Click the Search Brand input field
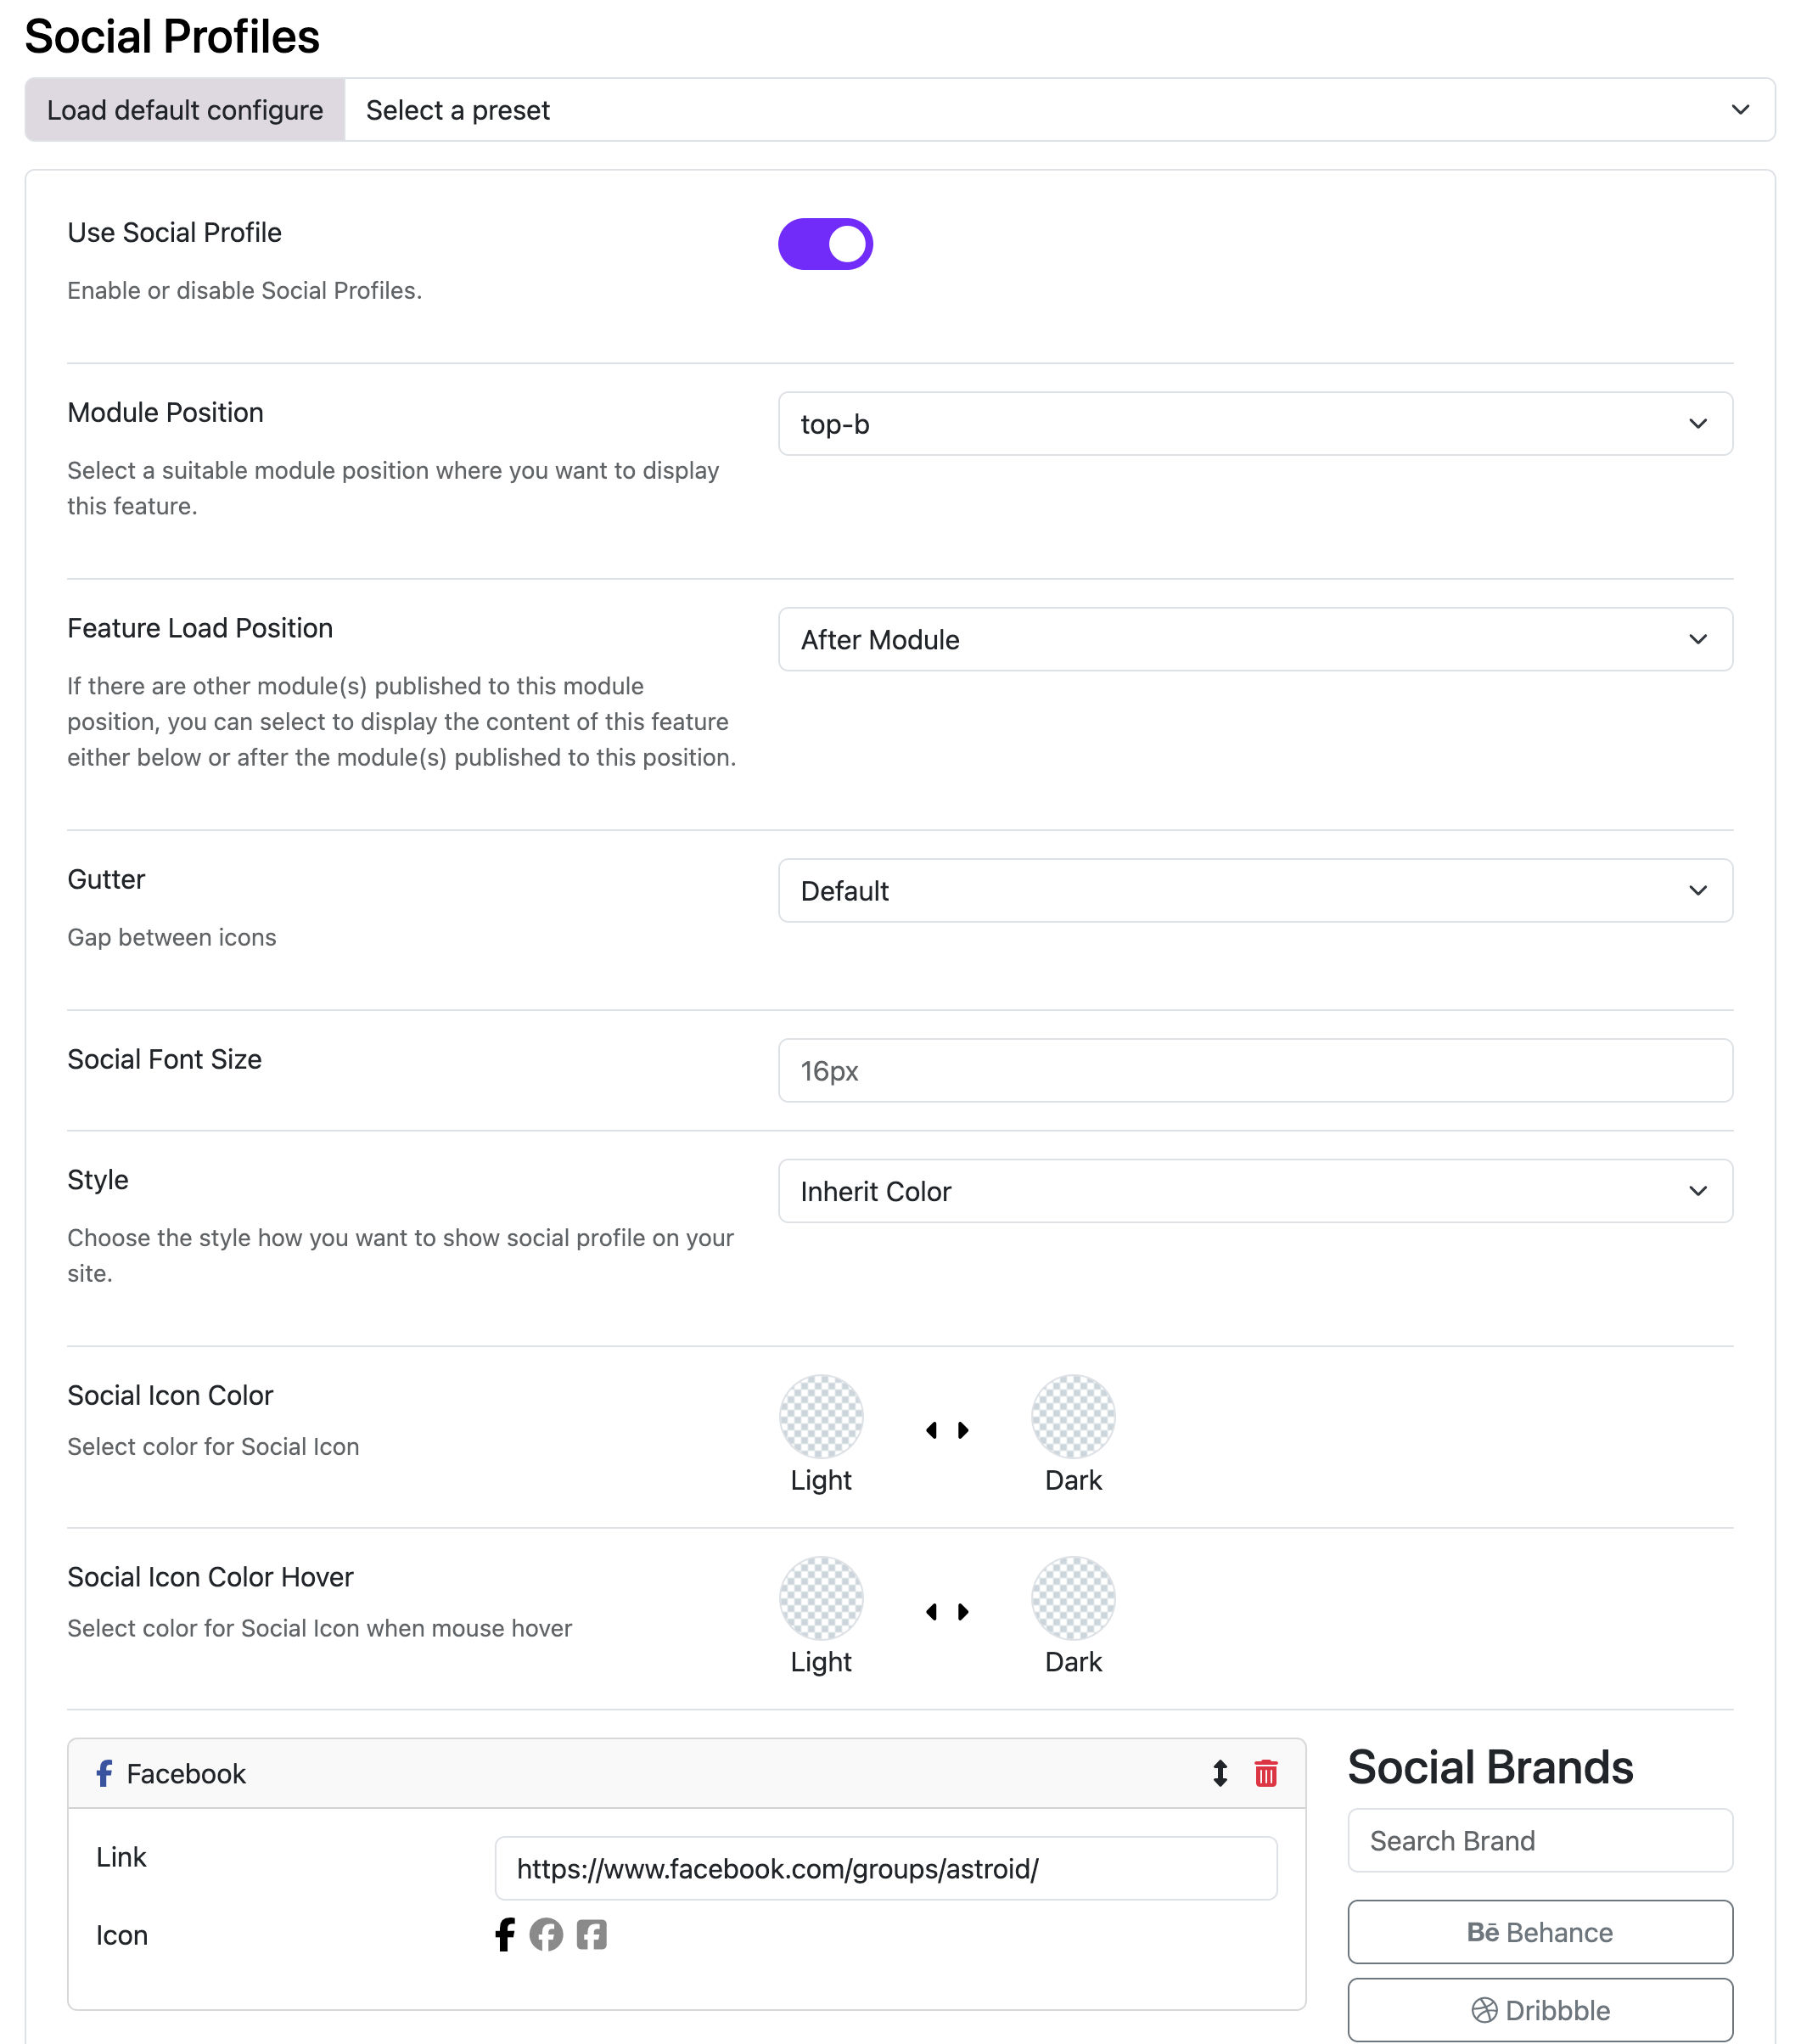 (x=1540, y=1840)
